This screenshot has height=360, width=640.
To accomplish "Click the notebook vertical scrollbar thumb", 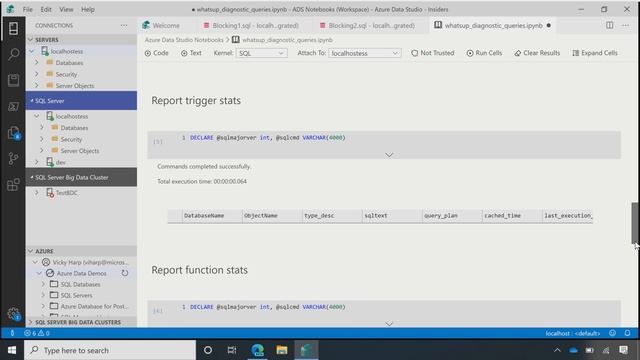I will click(x=635, y=223).
